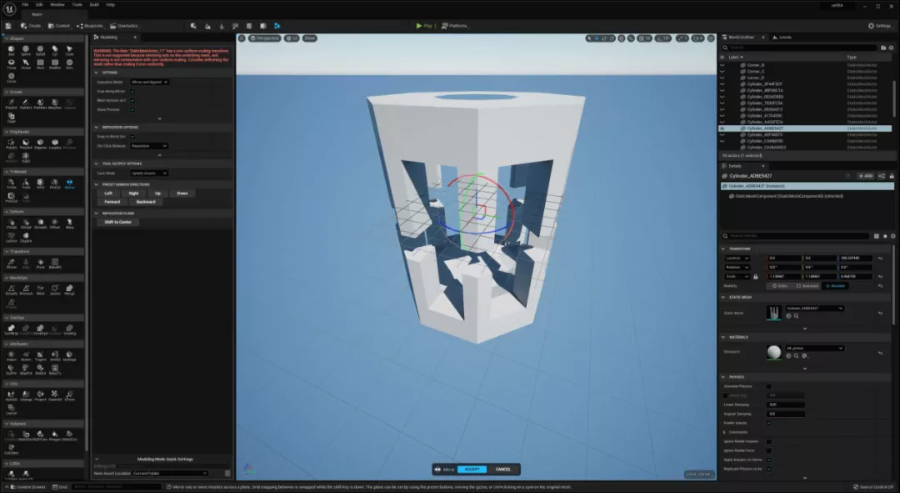Screen dimensions: 900x493
Task: Toggle Weld Vertices checkbox
Action: point(132,100)
